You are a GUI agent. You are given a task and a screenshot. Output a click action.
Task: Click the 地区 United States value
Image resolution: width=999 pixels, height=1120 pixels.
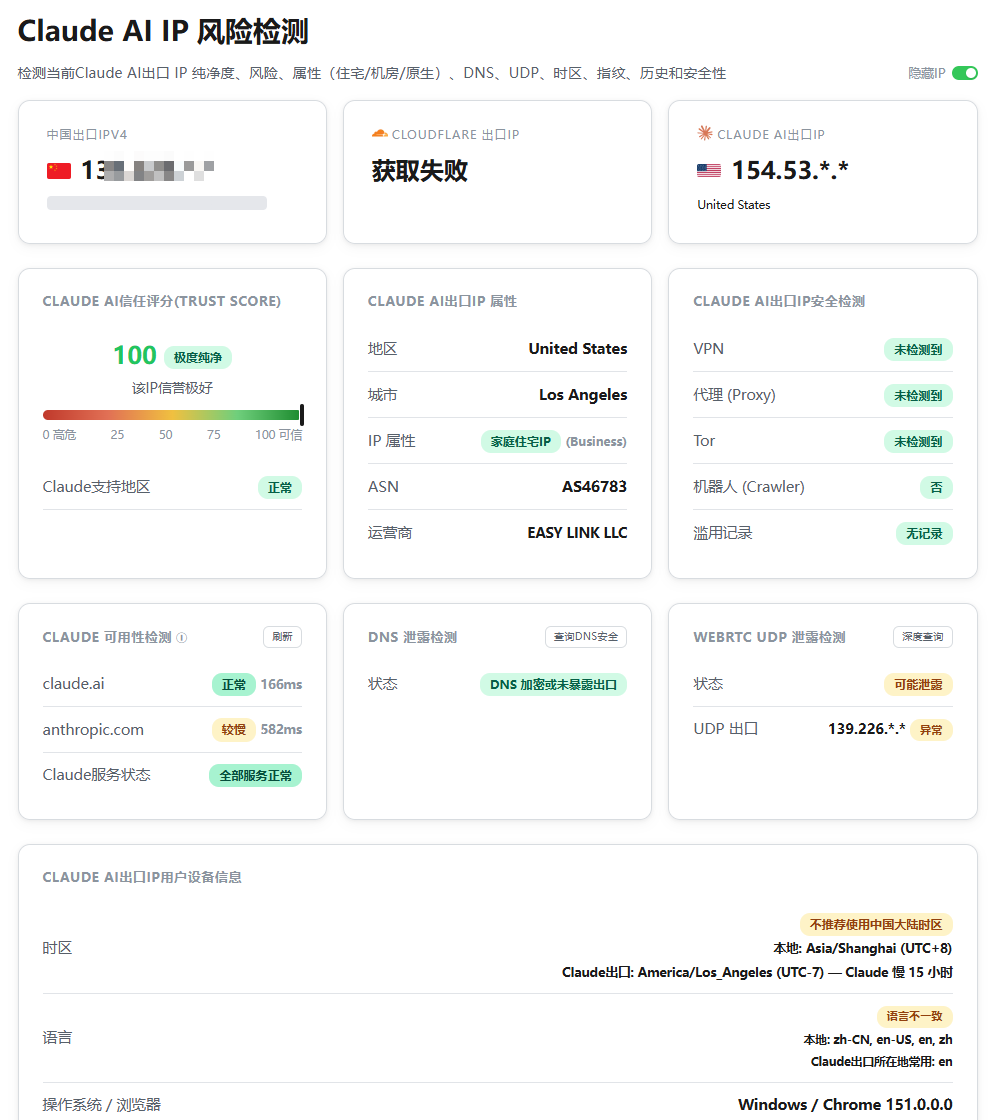click(x=578, y=349)
